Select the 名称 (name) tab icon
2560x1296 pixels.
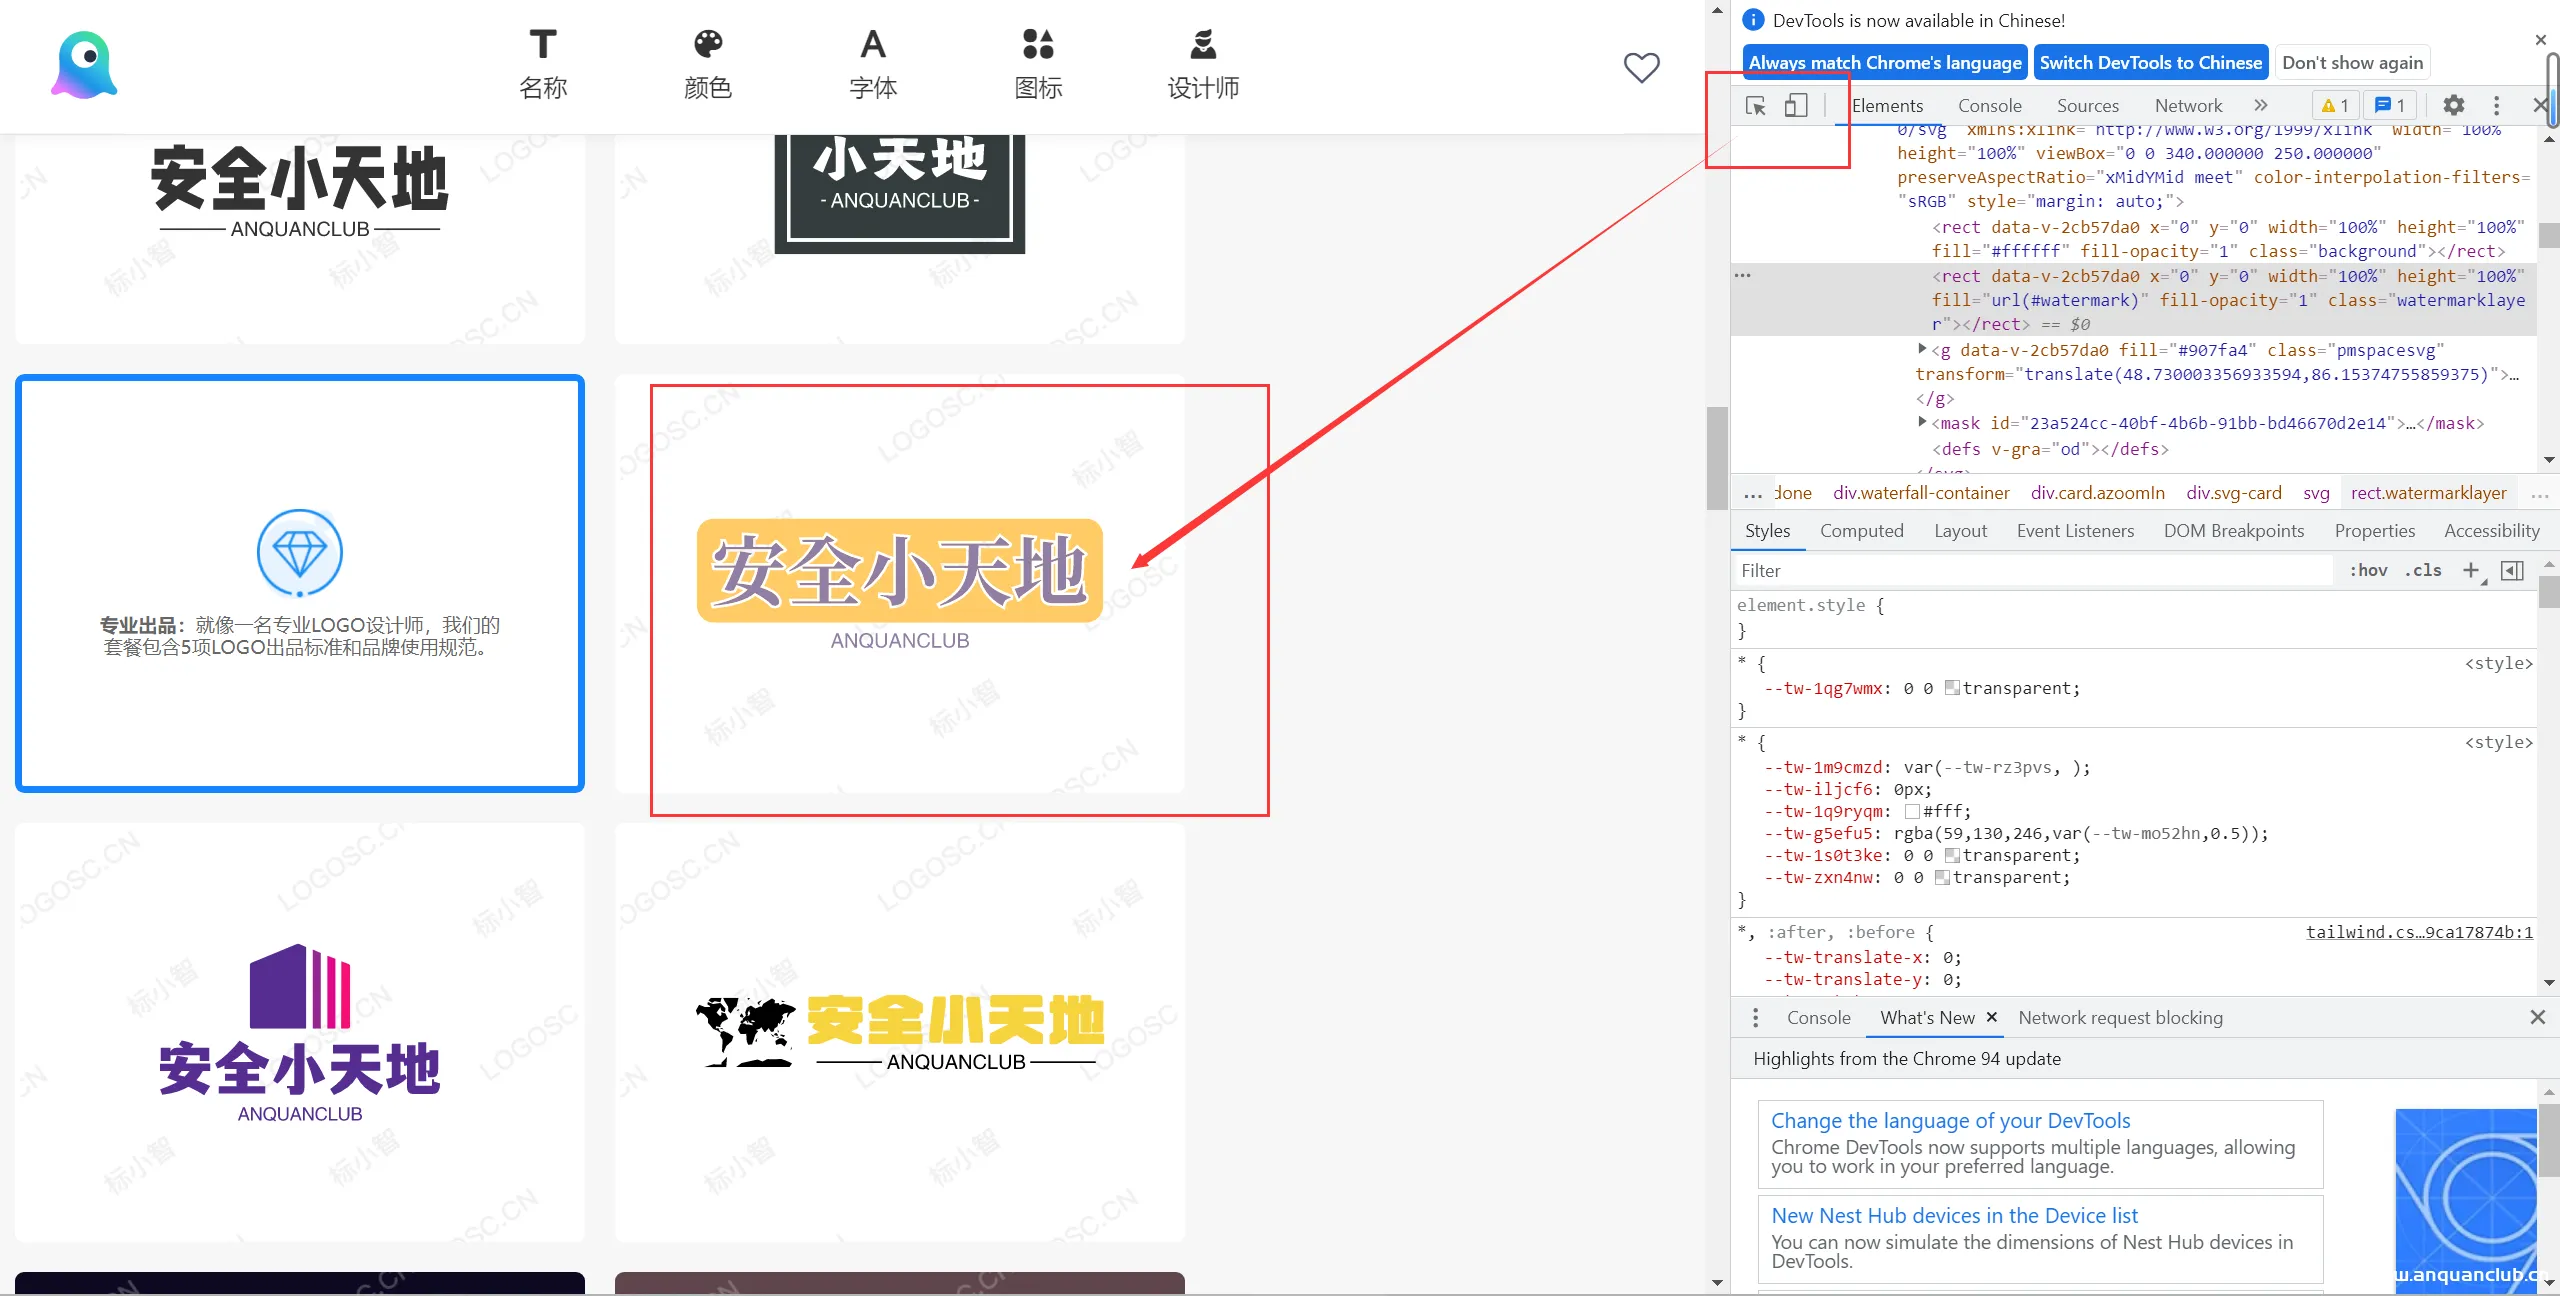(542, 44)
